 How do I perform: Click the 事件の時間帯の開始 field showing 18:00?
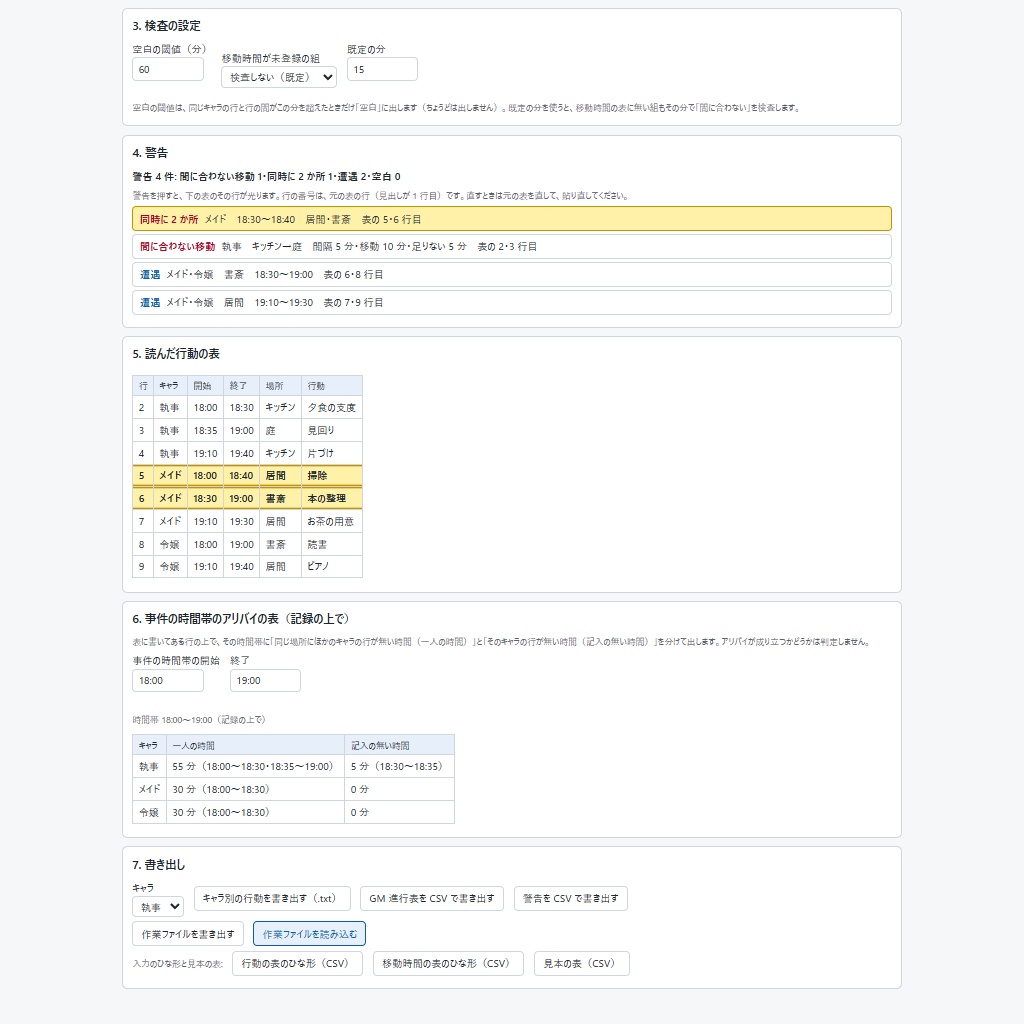coord(168,680)
